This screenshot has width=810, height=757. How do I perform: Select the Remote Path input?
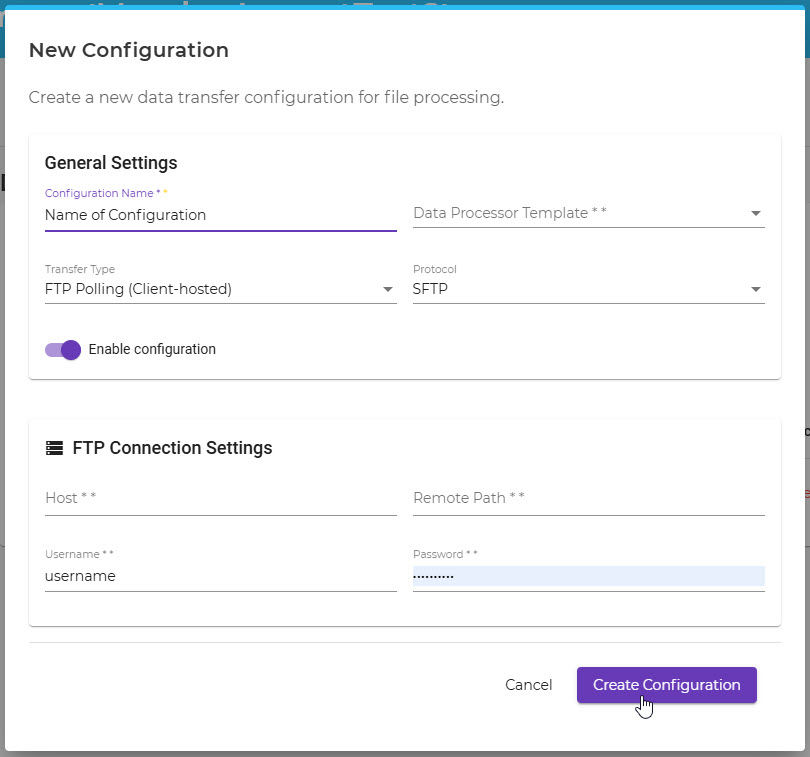588,498
